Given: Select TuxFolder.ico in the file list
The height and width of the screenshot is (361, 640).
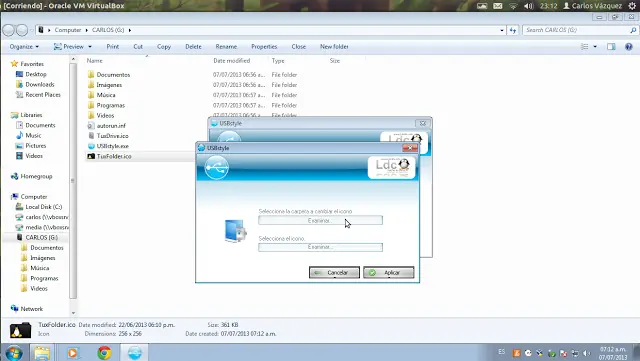Looking at the screenshot, I should [114, 156].
